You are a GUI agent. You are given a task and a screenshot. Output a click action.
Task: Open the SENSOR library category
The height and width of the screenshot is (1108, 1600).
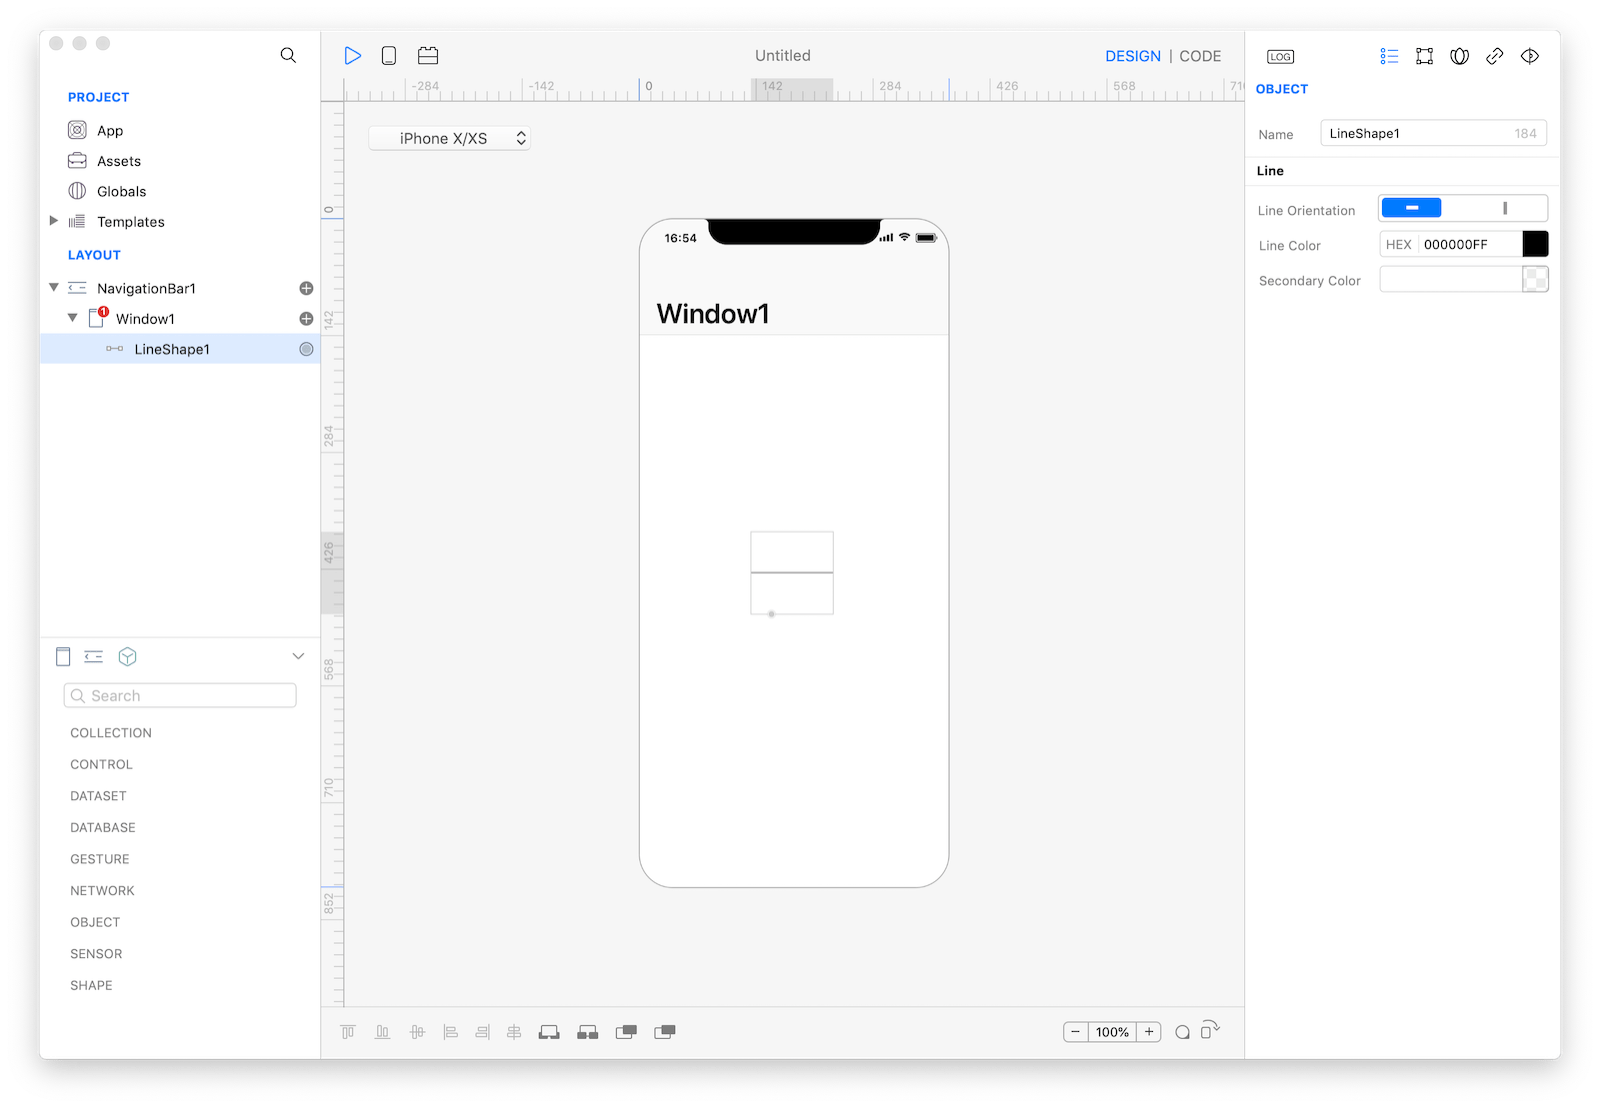coord(96,954)
